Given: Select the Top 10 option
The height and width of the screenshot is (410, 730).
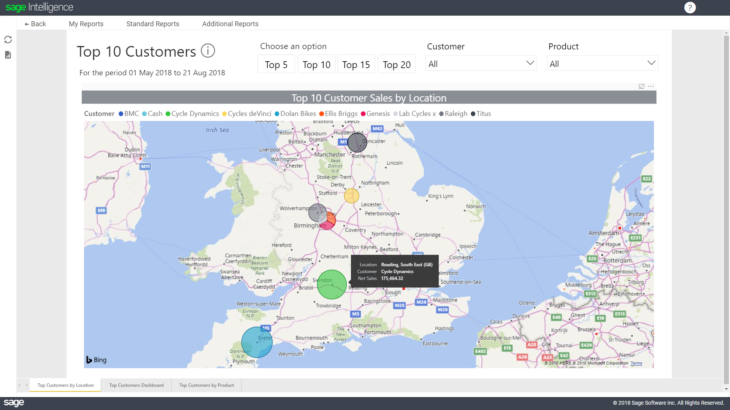Looking at the screenshot, I should click(x=317, y=64).
